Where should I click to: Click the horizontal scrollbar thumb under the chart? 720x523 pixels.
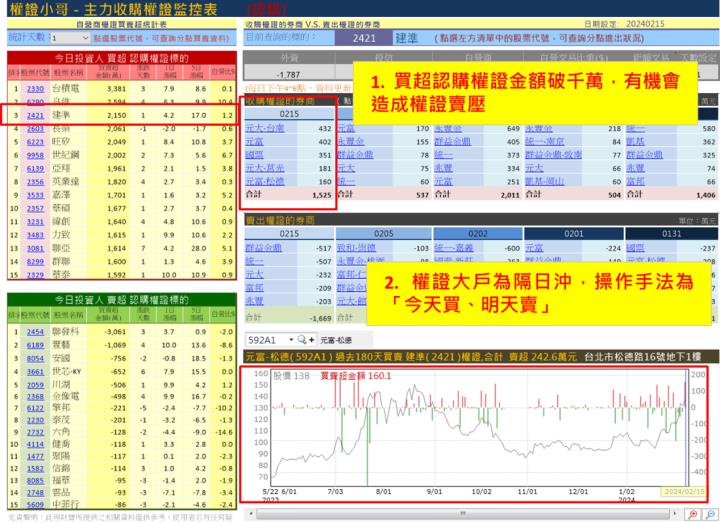[x=463, y=513]
